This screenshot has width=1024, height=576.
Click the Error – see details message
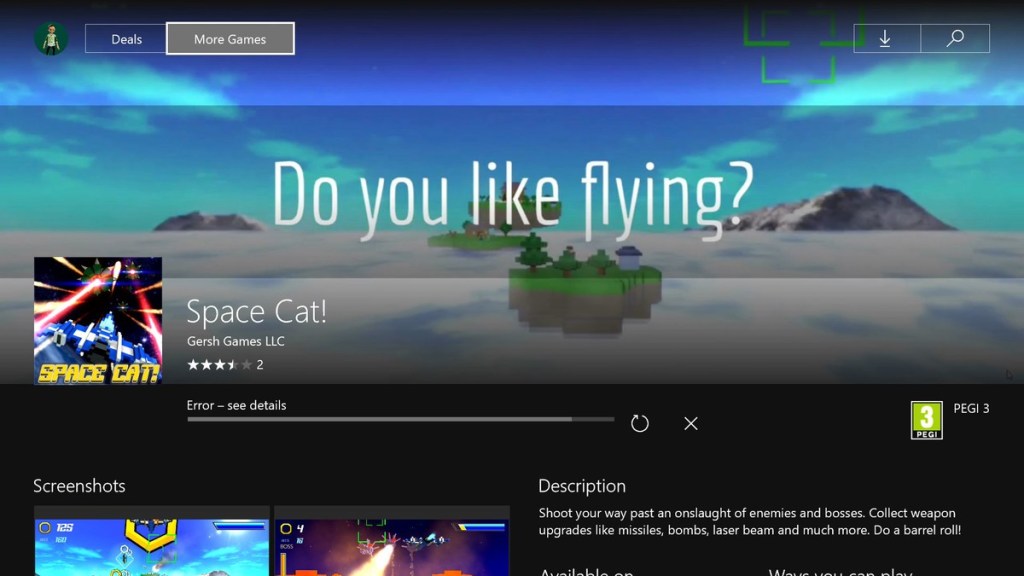[x=236, y=406]
